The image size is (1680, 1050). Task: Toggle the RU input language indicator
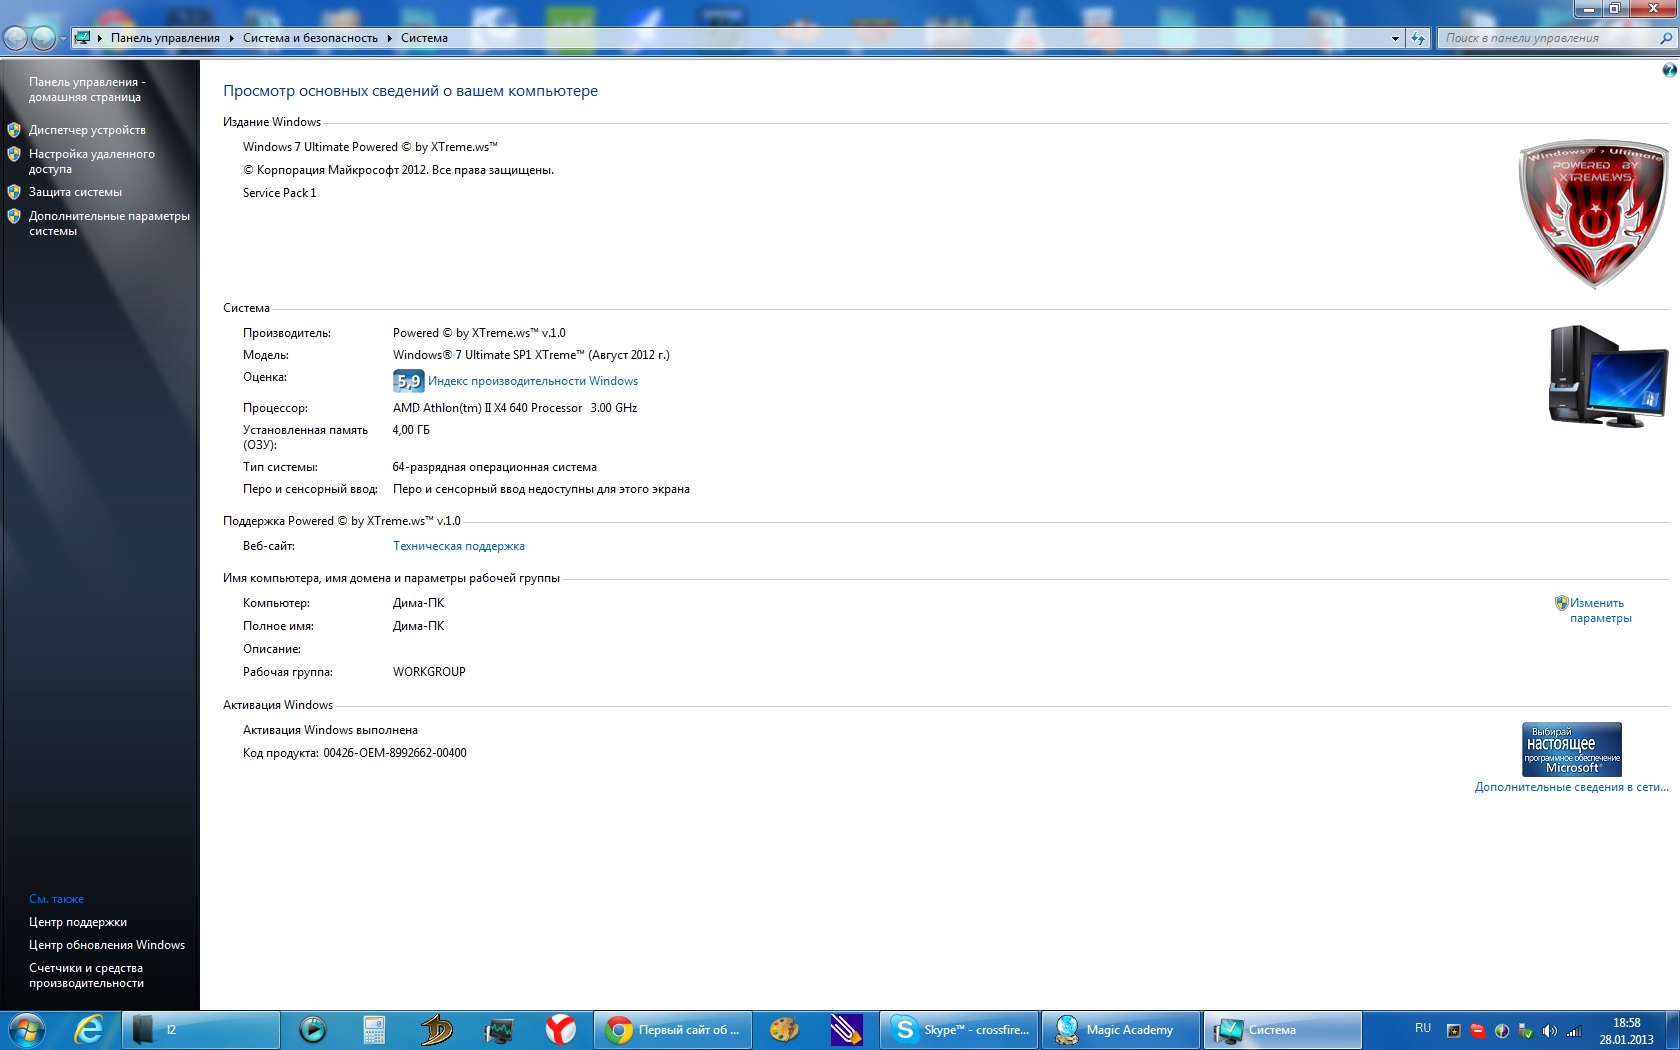coord(1422,1028)
